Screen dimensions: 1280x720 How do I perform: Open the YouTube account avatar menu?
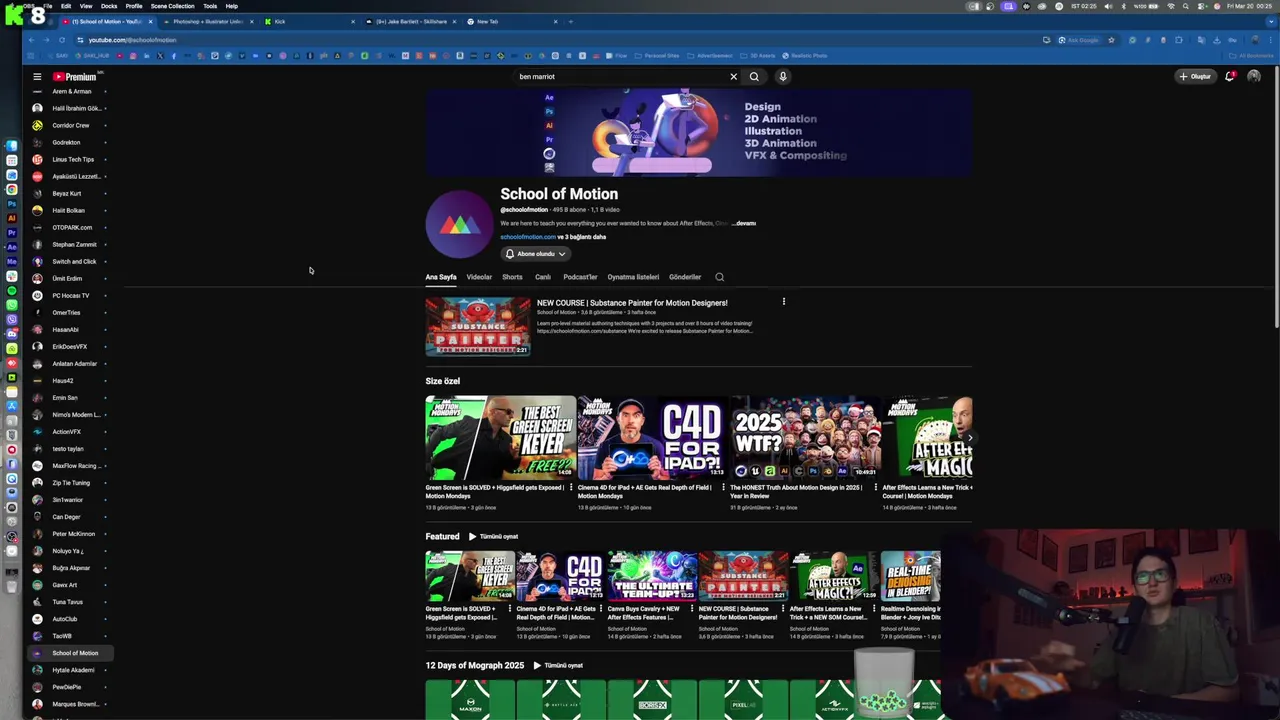pos(1254,76)
